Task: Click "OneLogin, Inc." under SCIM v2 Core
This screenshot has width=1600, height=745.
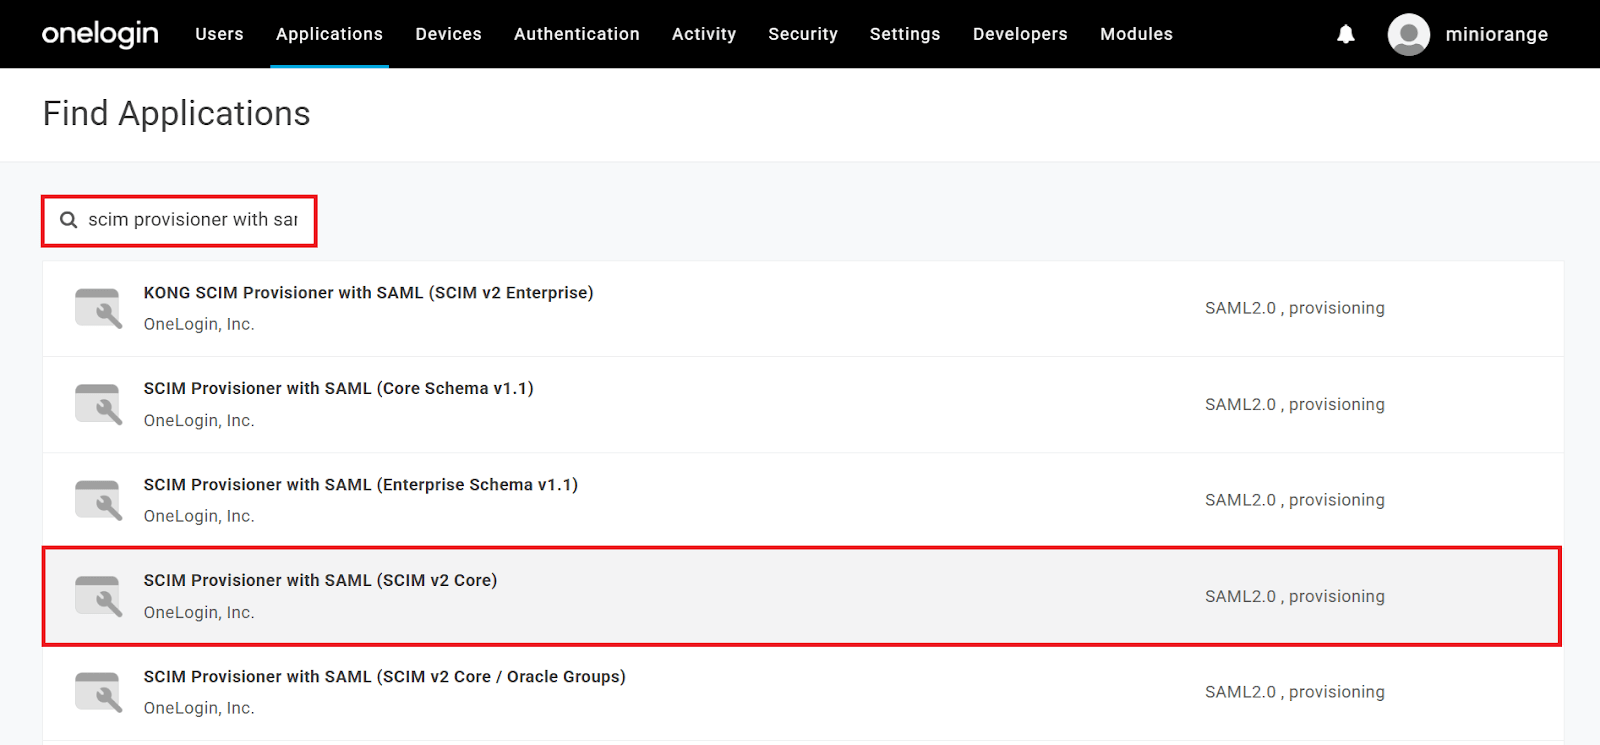Action: tap(199, 613)
